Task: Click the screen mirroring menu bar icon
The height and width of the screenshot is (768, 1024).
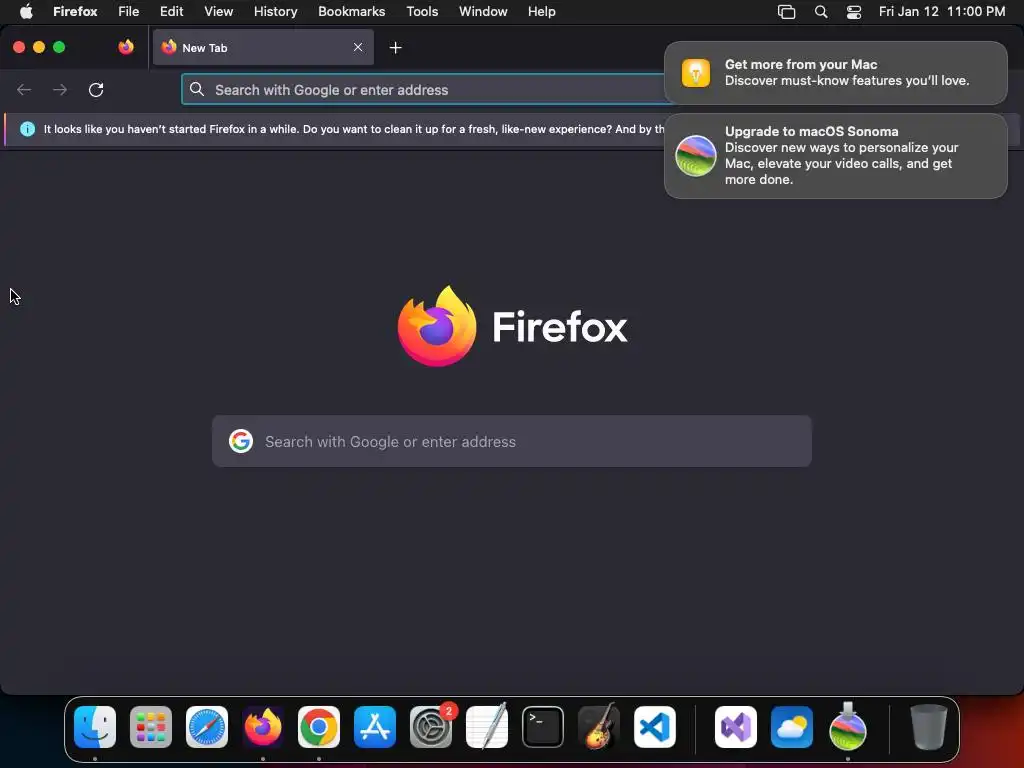Action: (786, 12)
